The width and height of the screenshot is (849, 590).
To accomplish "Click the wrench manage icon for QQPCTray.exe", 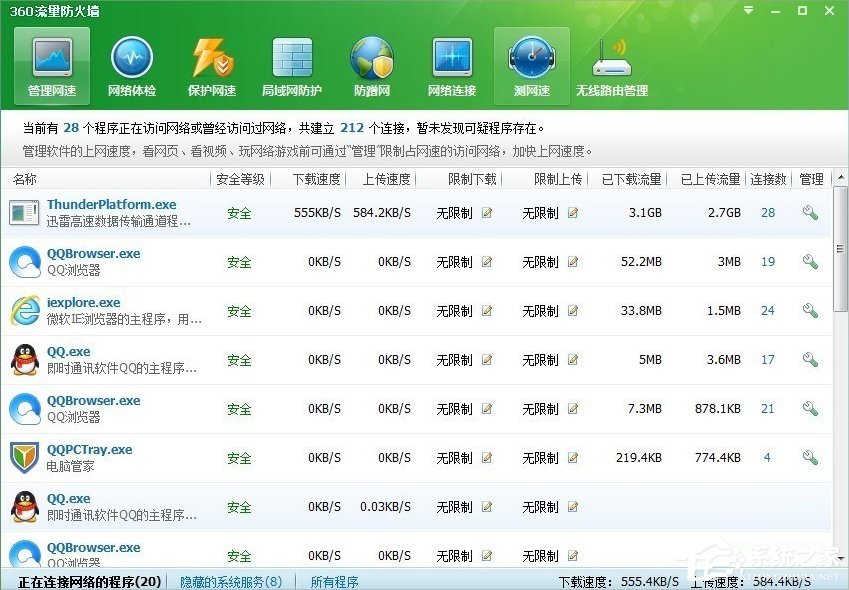I will tap(810, 458).
